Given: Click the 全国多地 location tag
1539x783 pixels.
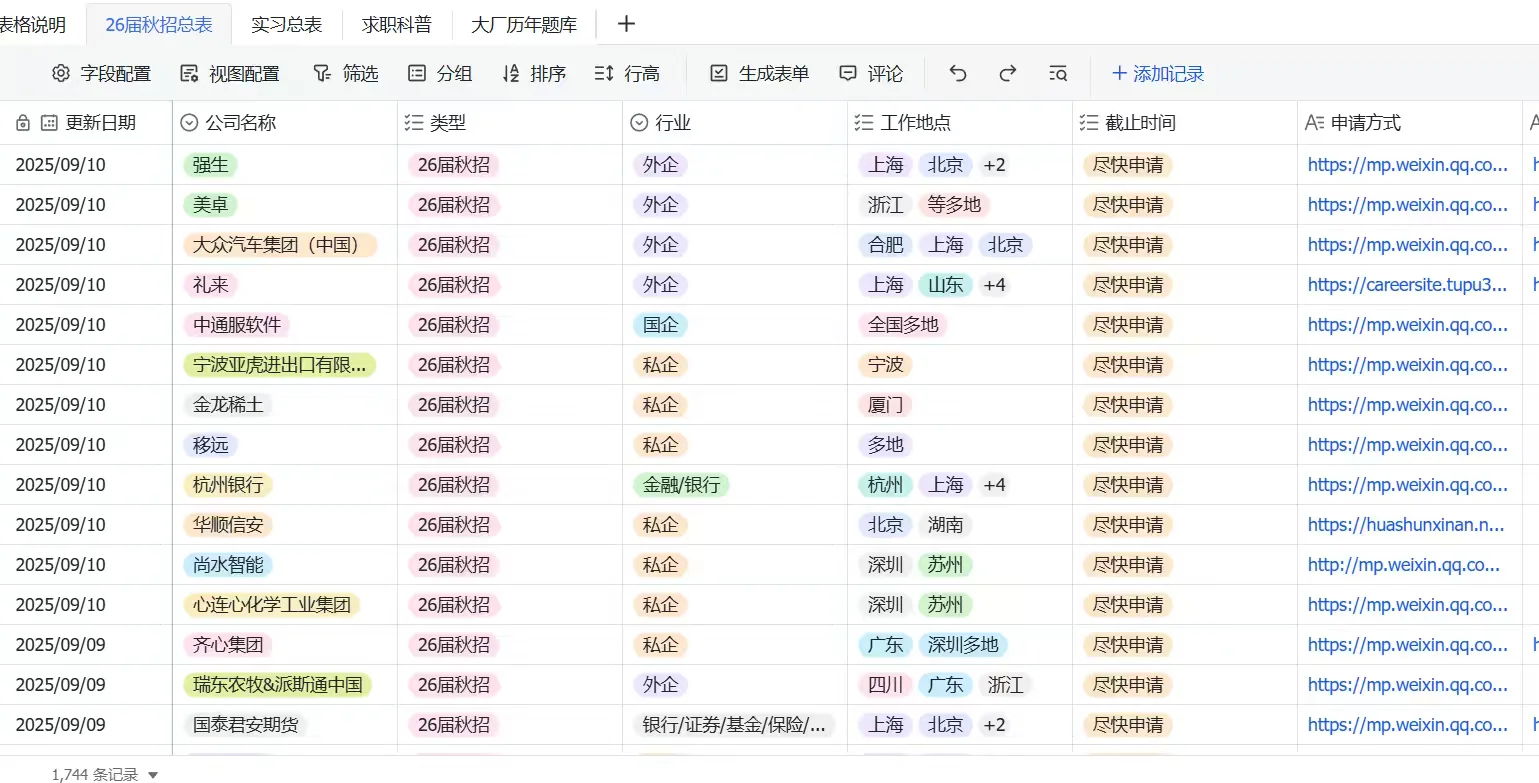Looking at the screenshot, I should coord(904,325).
